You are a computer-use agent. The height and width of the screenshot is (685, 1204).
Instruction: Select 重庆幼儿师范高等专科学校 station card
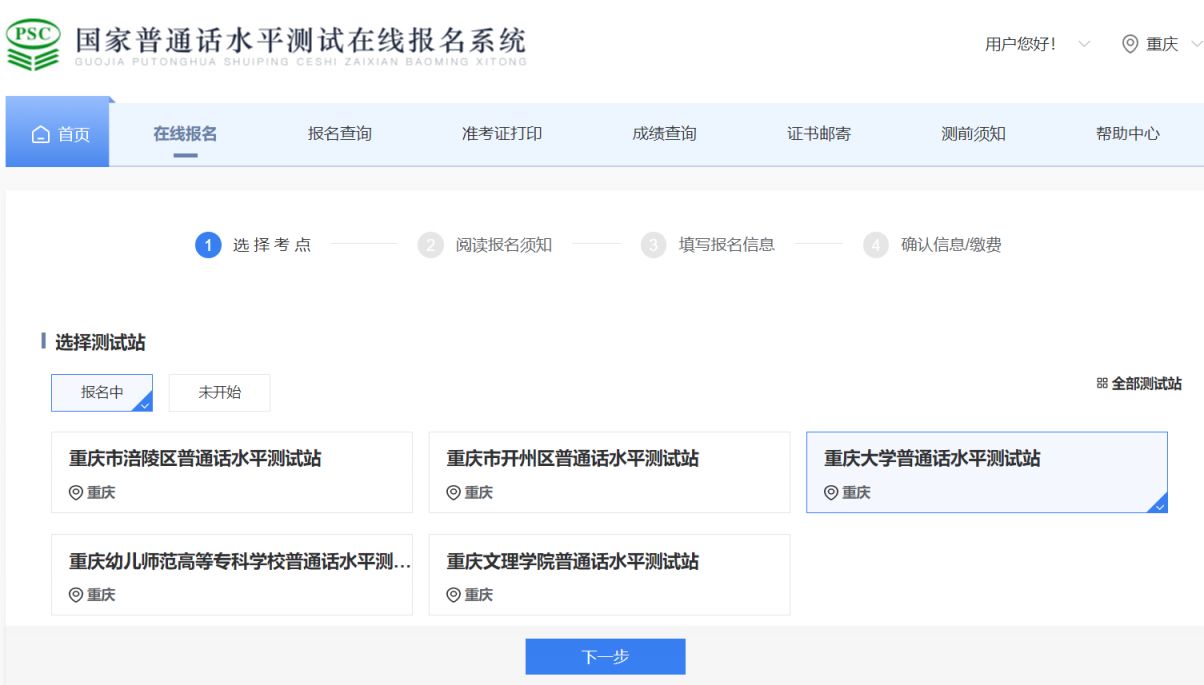232,574
